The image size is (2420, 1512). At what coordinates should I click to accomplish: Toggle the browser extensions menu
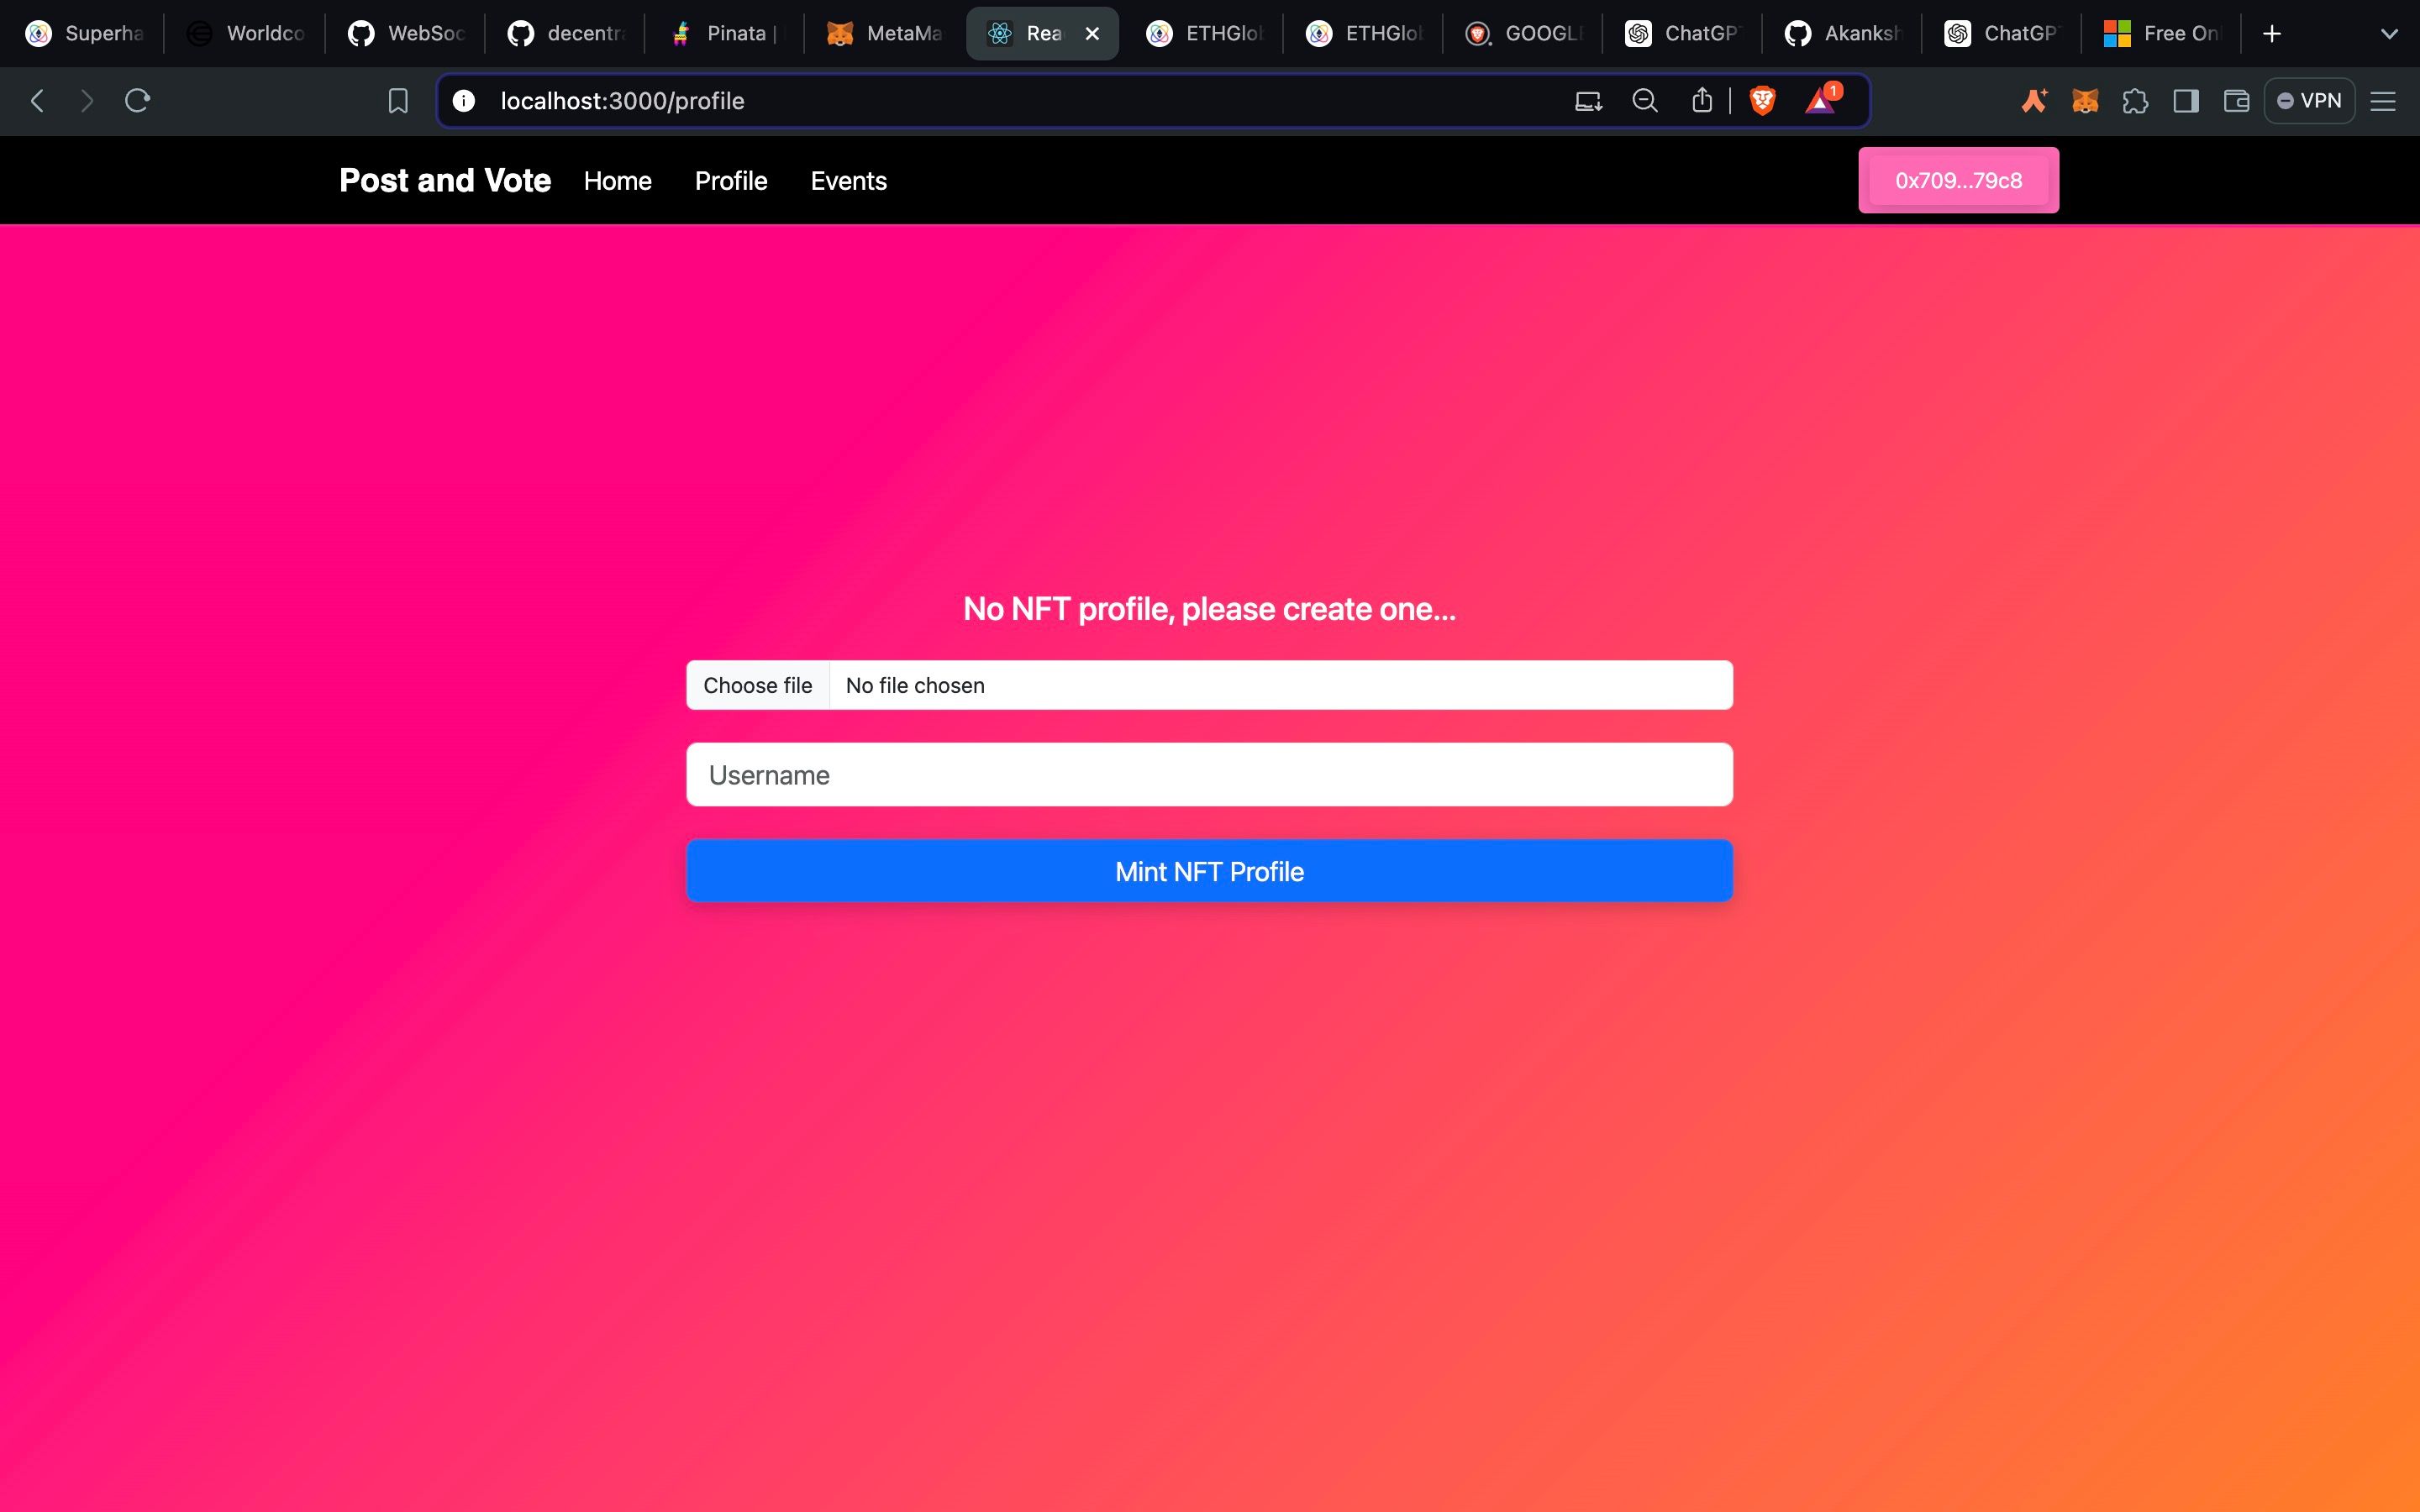(2134, 101)
